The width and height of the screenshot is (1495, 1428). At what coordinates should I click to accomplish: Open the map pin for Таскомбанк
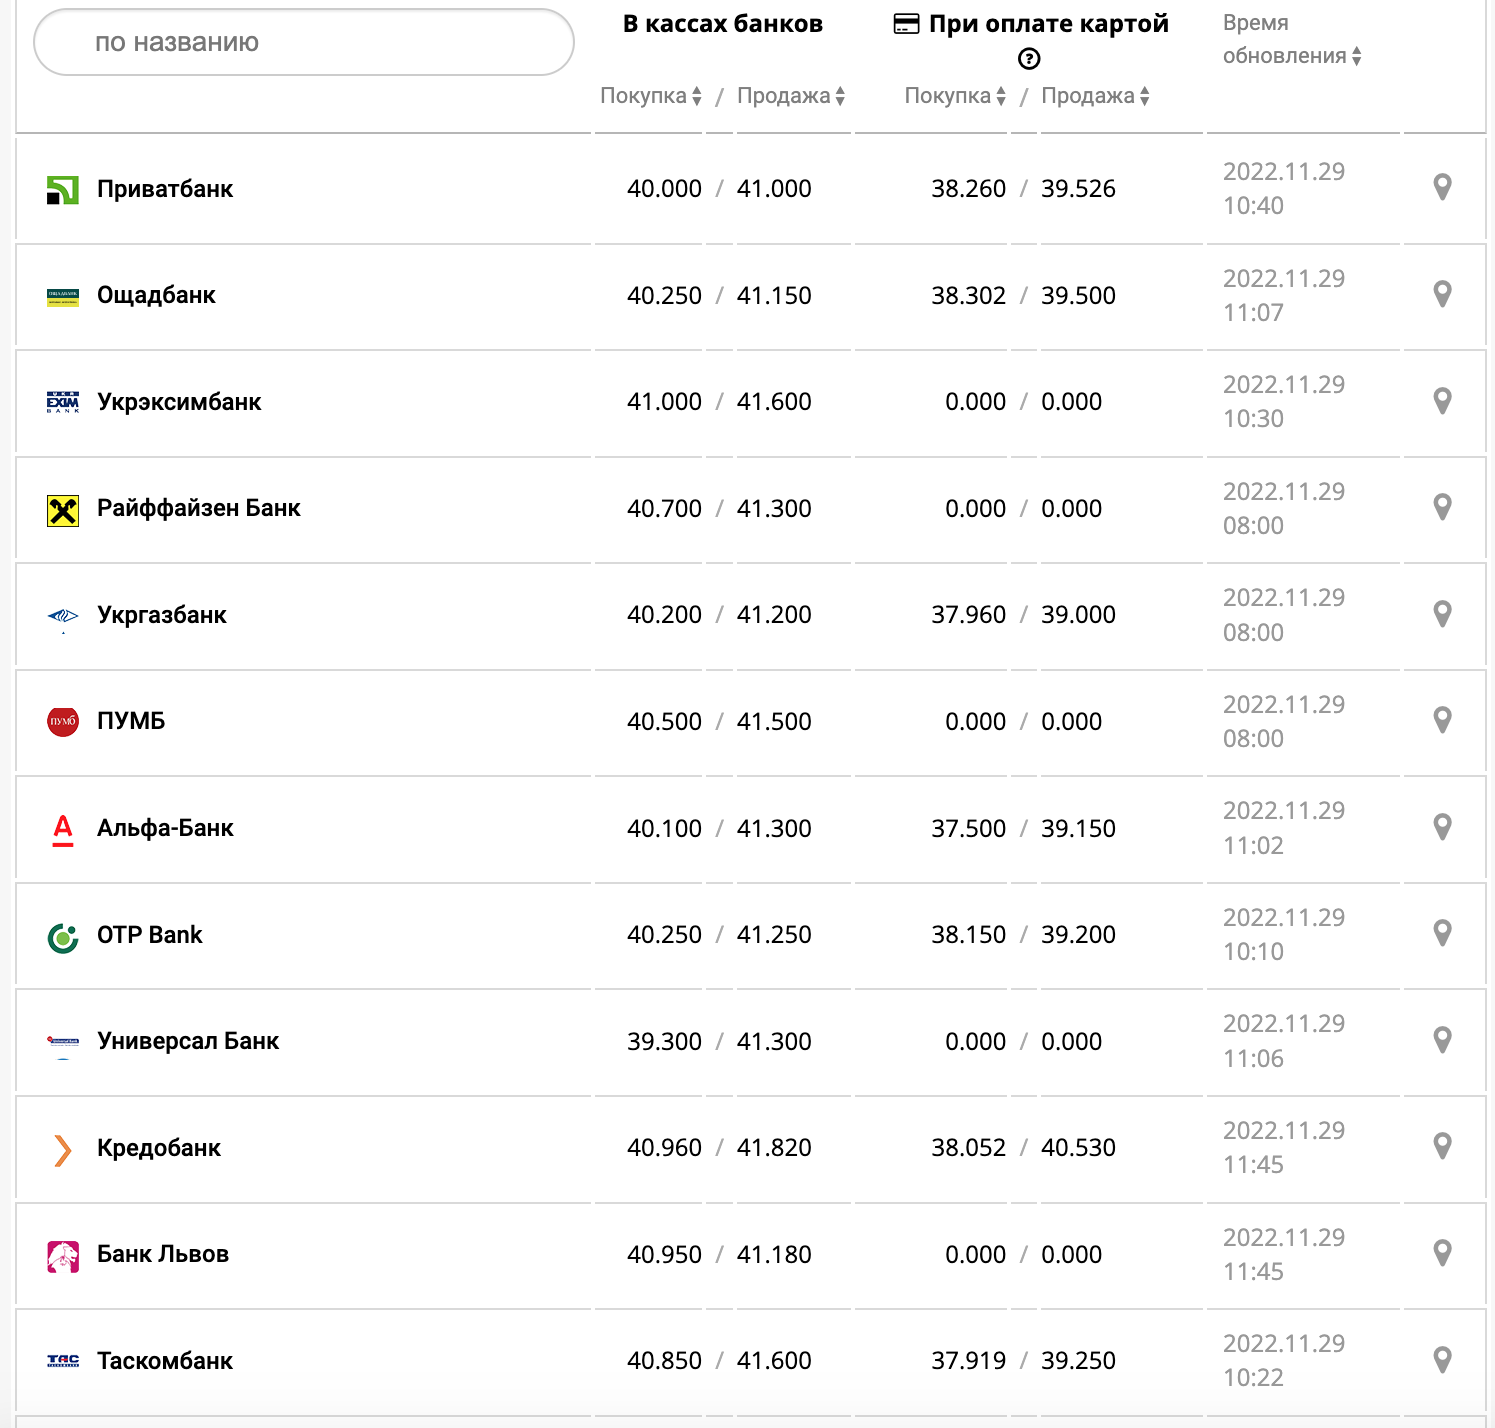[x=1442, y=1360]
